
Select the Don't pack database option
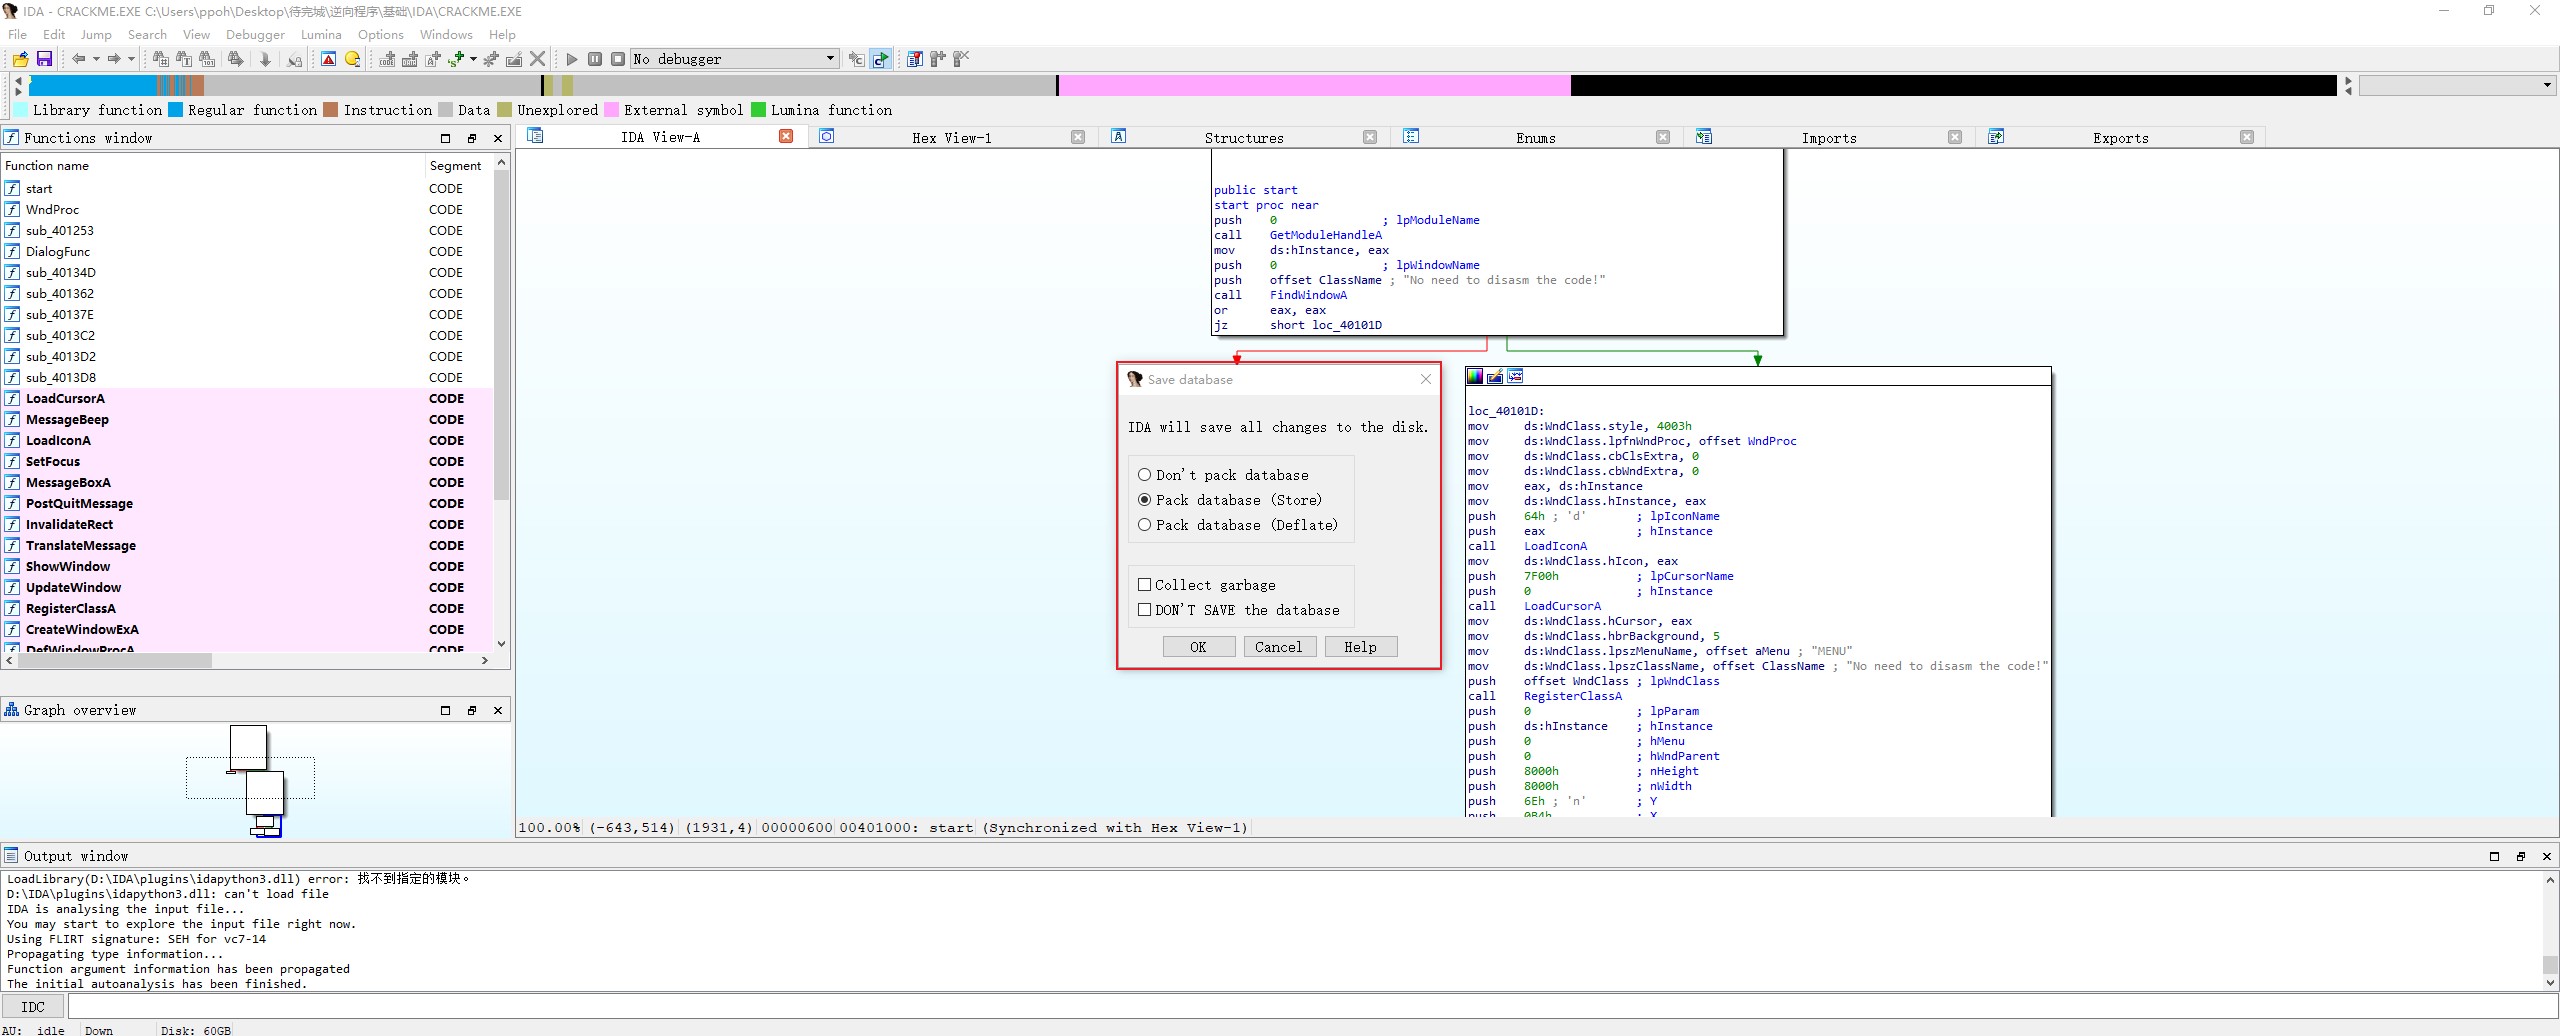tap(1145, 475)
